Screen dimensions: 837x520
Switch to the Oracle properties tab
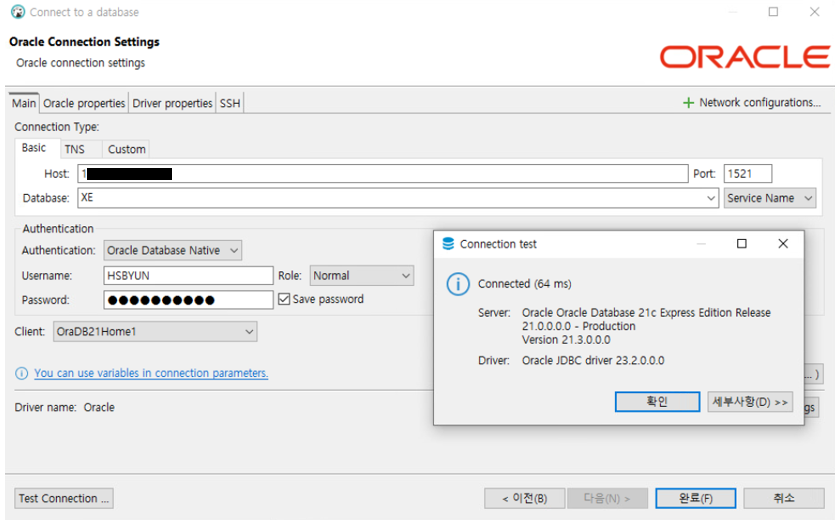(x=84, y=103)
